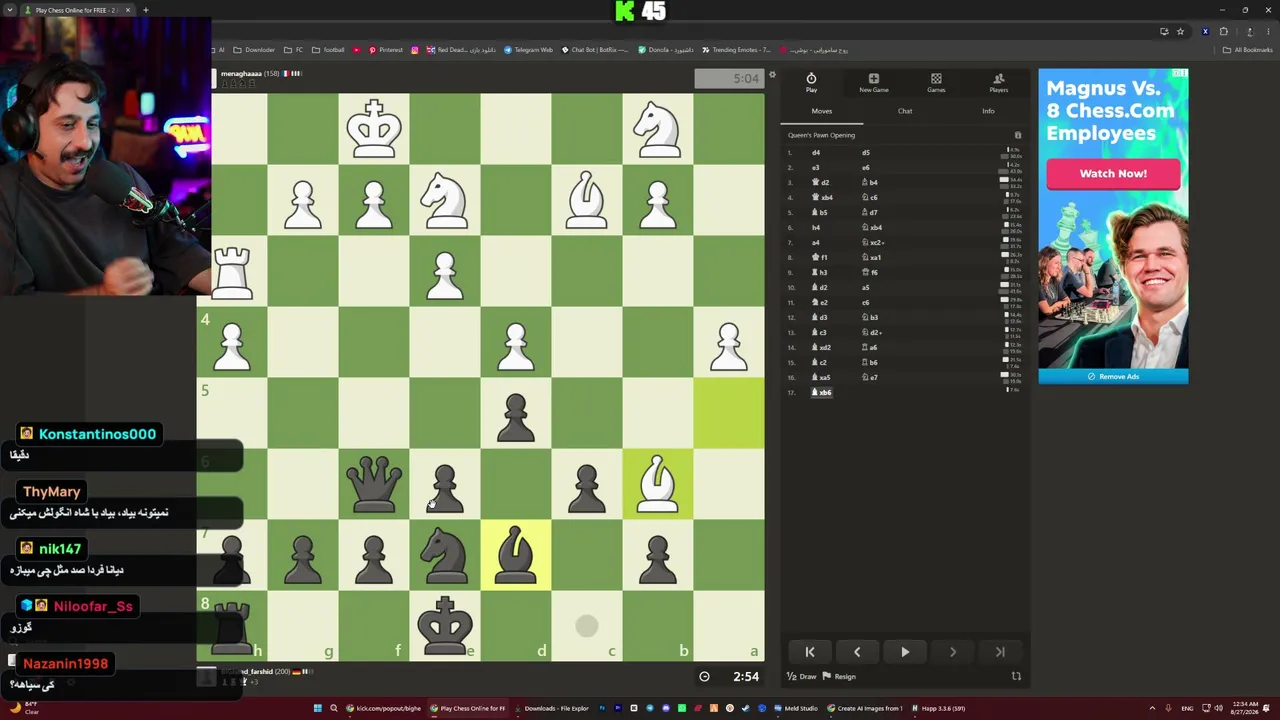
Task: Select the black knight next to the yellow square
Action: coord(445,555)
